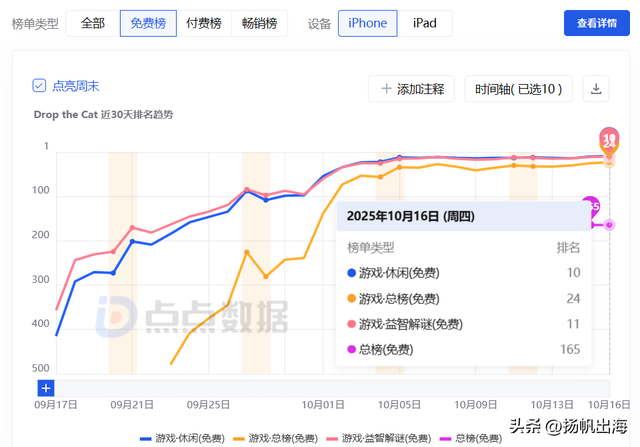This screenshot has width=640, height=447.
Task: Toggle 游戏-休闲(免费) legend series
Action: pyautogui.click(x=182, y=438)
